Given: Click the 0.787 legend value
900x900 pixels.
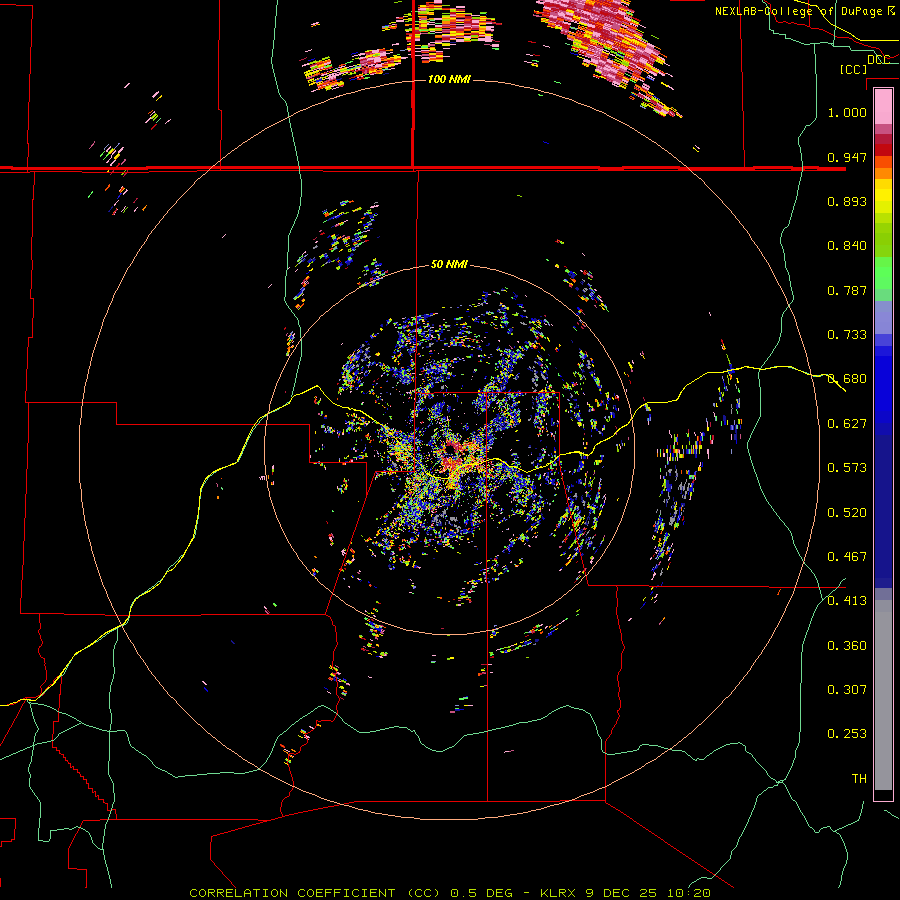Looking at the screenshot, I should [847, 290].
